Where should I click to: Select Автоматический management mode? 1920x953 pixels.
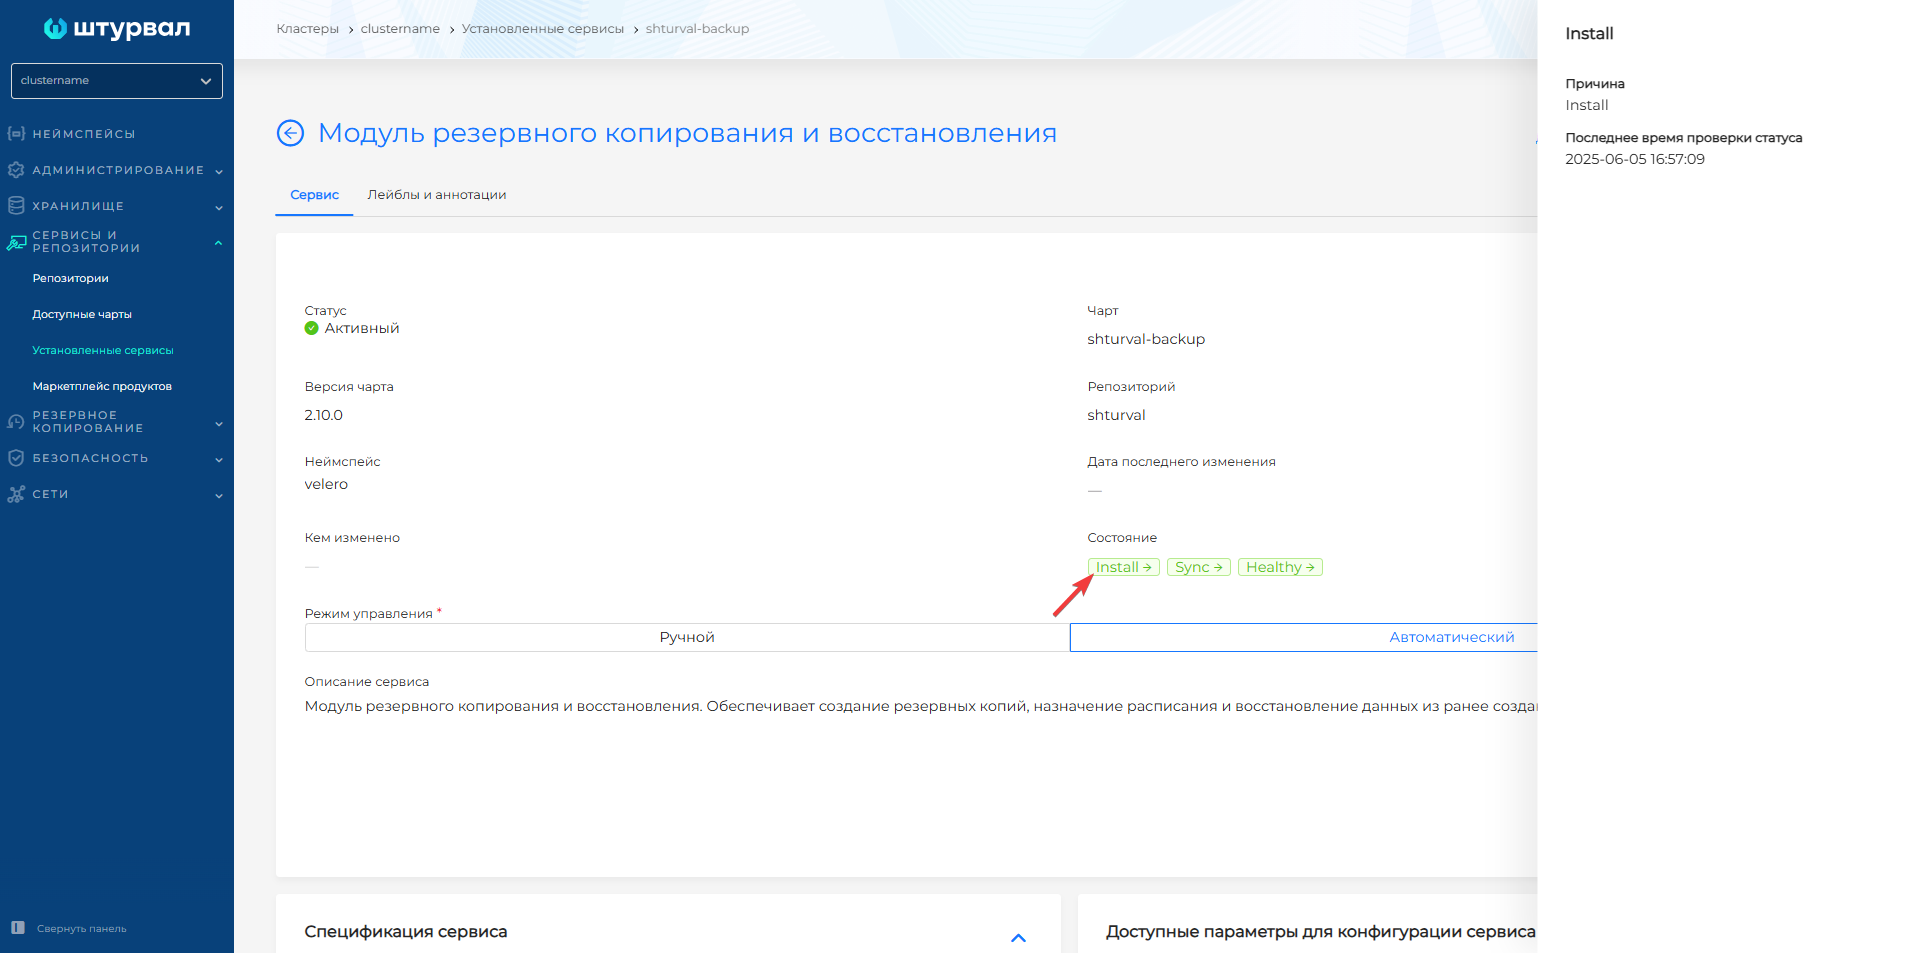click(x=1451, y=636)
